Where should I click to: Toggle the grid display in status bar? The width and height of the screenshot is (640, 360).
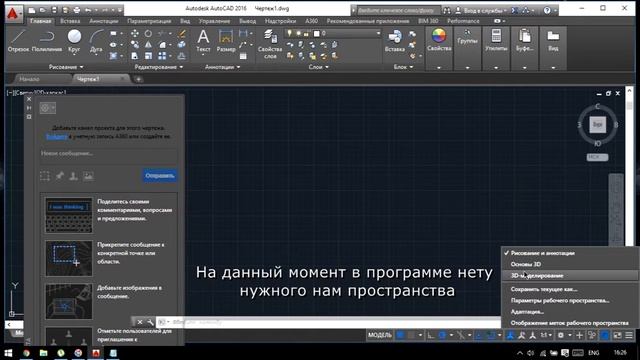click(x=401, y=335)
